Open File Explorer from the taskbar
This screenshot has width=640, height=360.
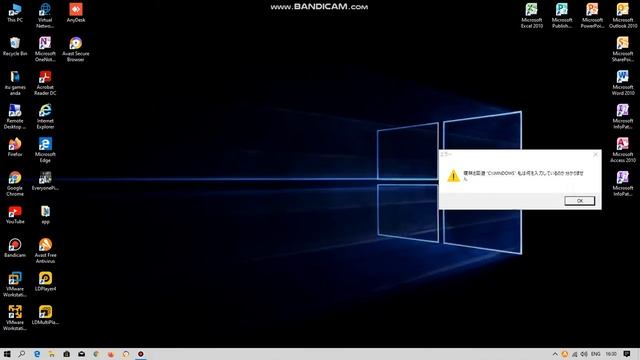[x=52, y=354]
